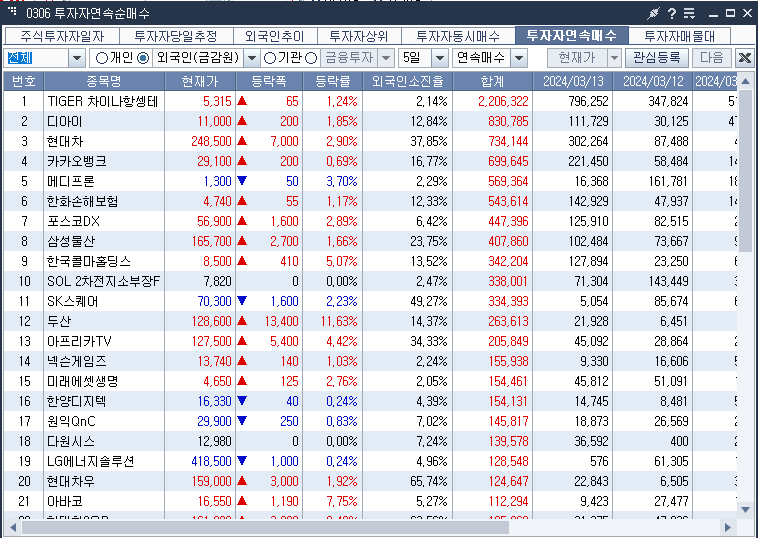Click the pin icon in title bar
Viewport: 758px width, 538px height.
(654, 14)
